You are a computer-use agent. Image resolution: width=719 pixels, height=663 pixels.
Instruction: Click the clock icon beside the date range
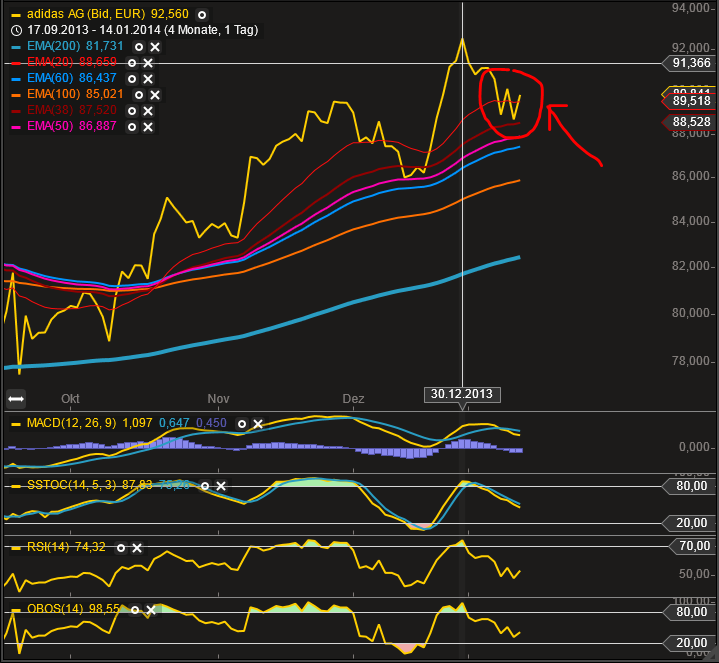15,31
